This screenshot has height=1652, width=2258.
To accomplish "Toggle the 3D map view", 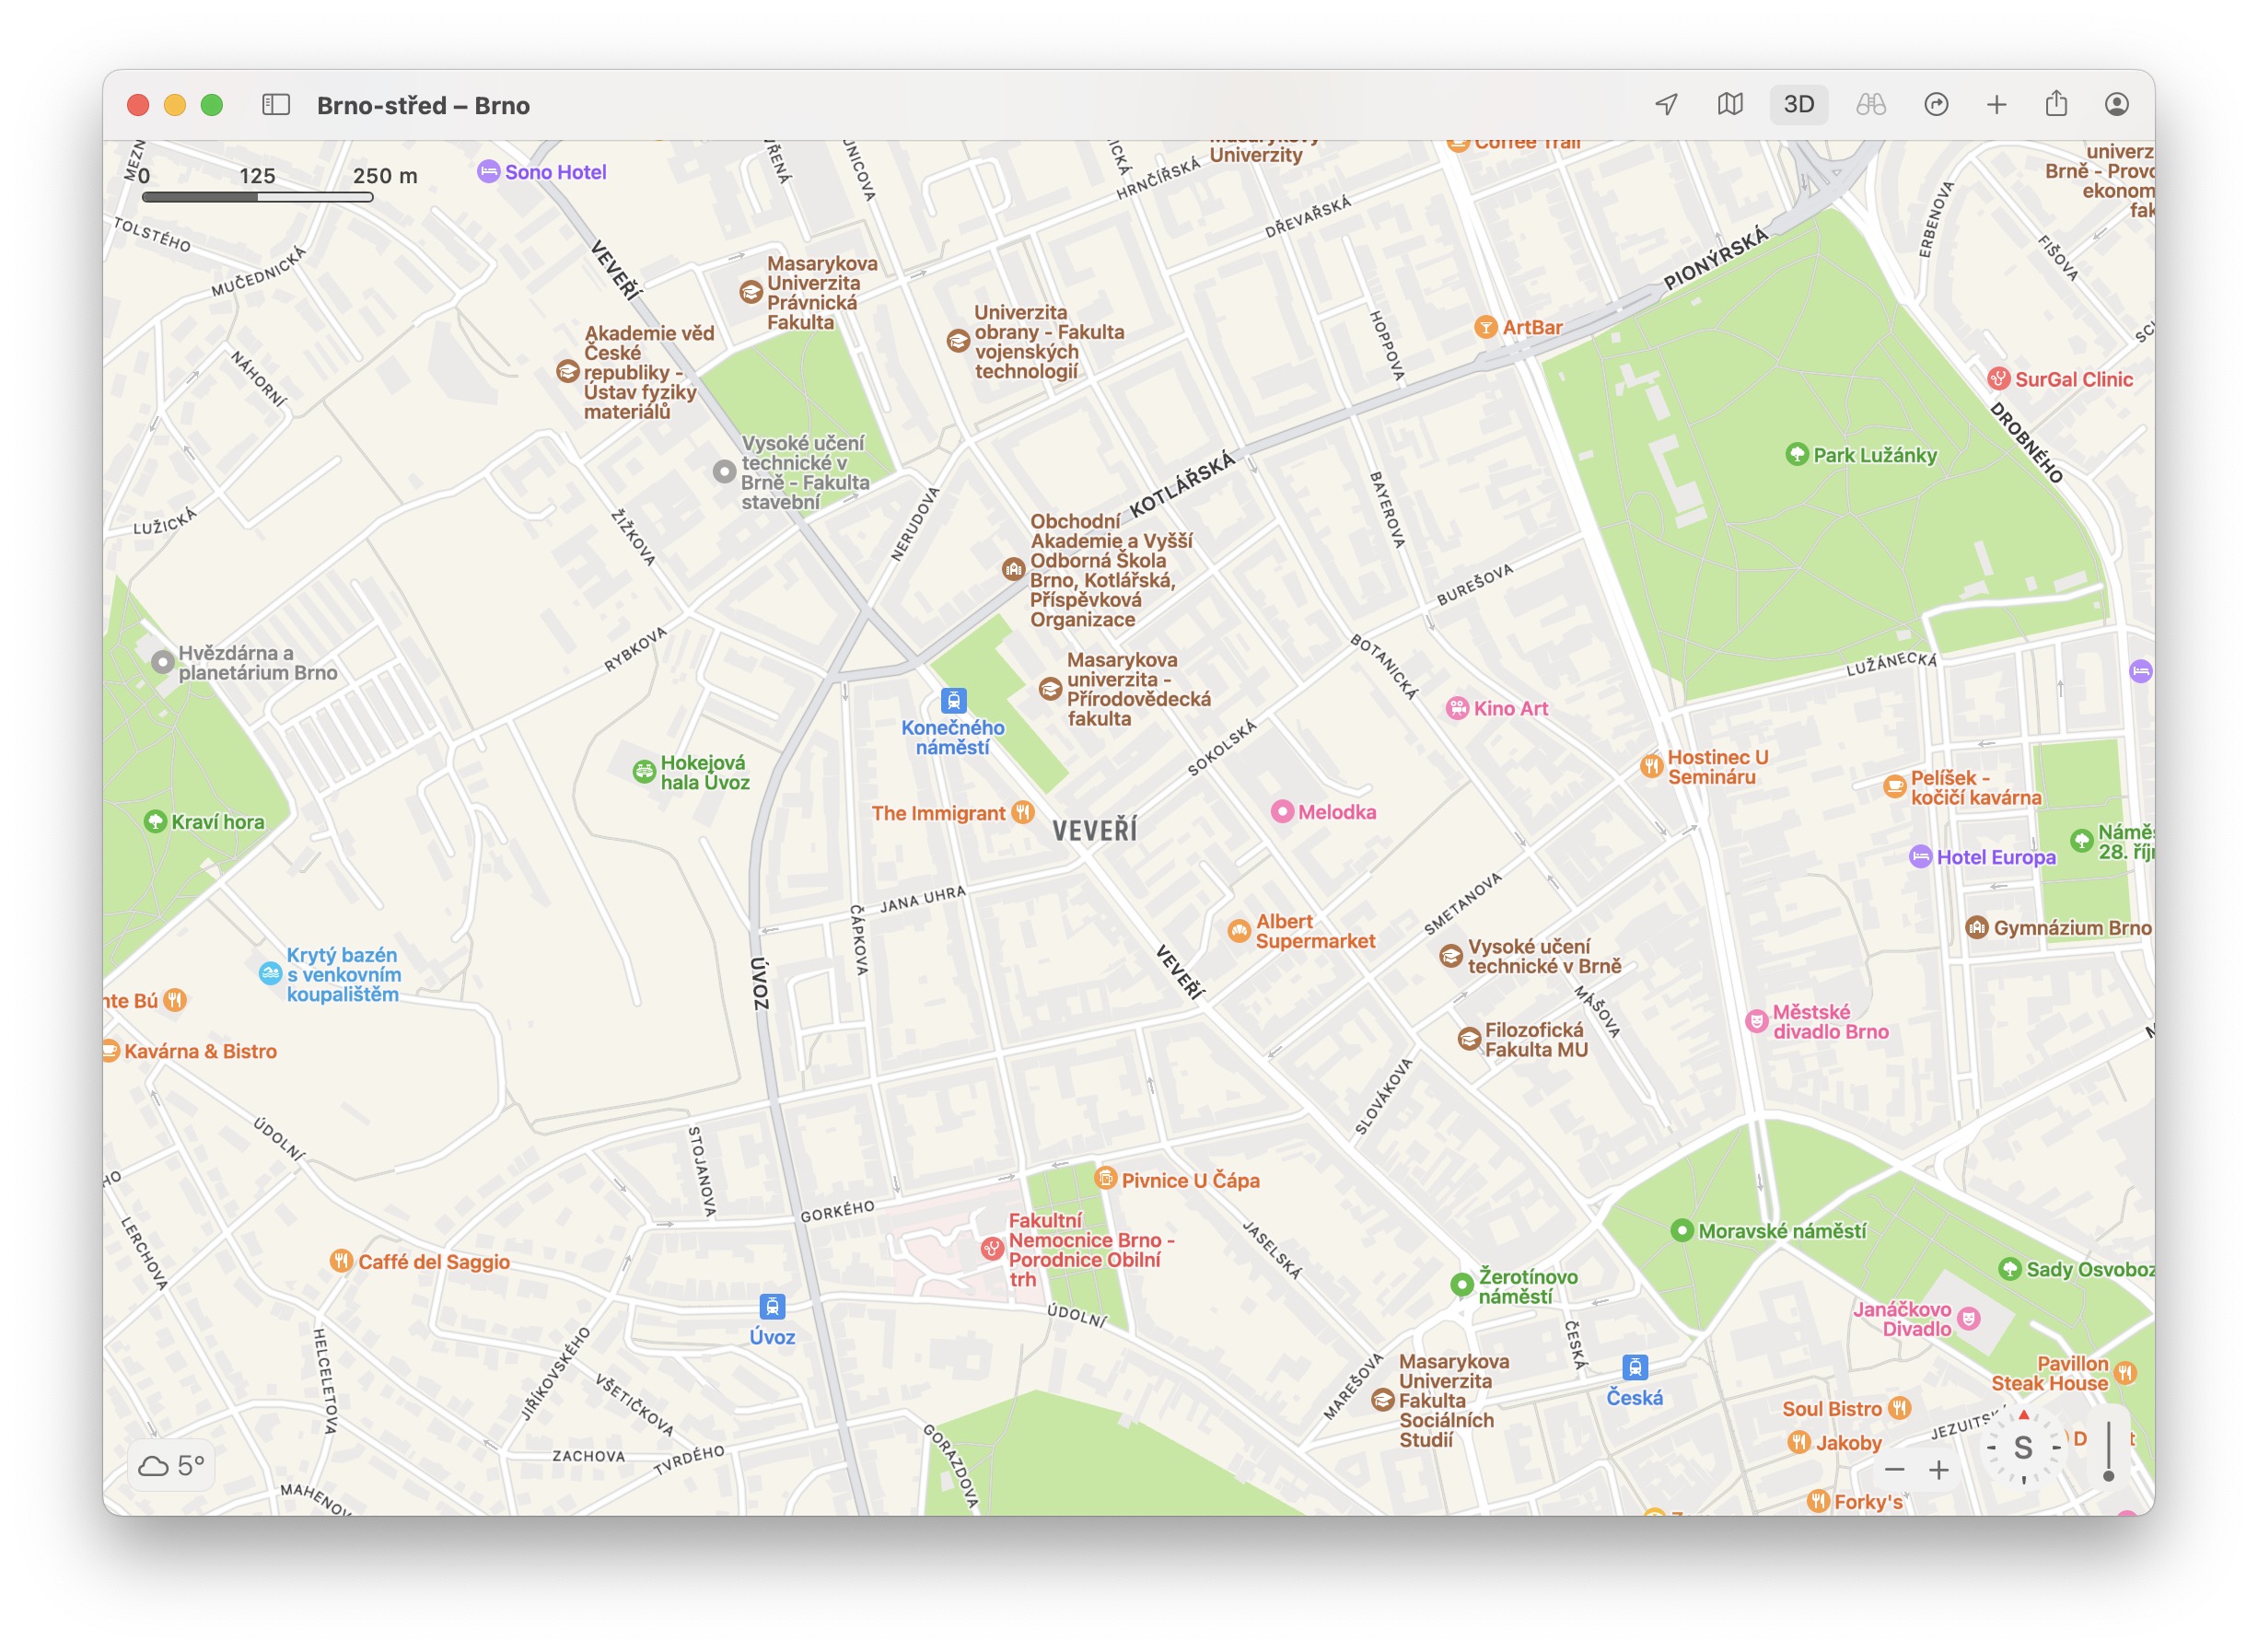I will [1798, 105].
